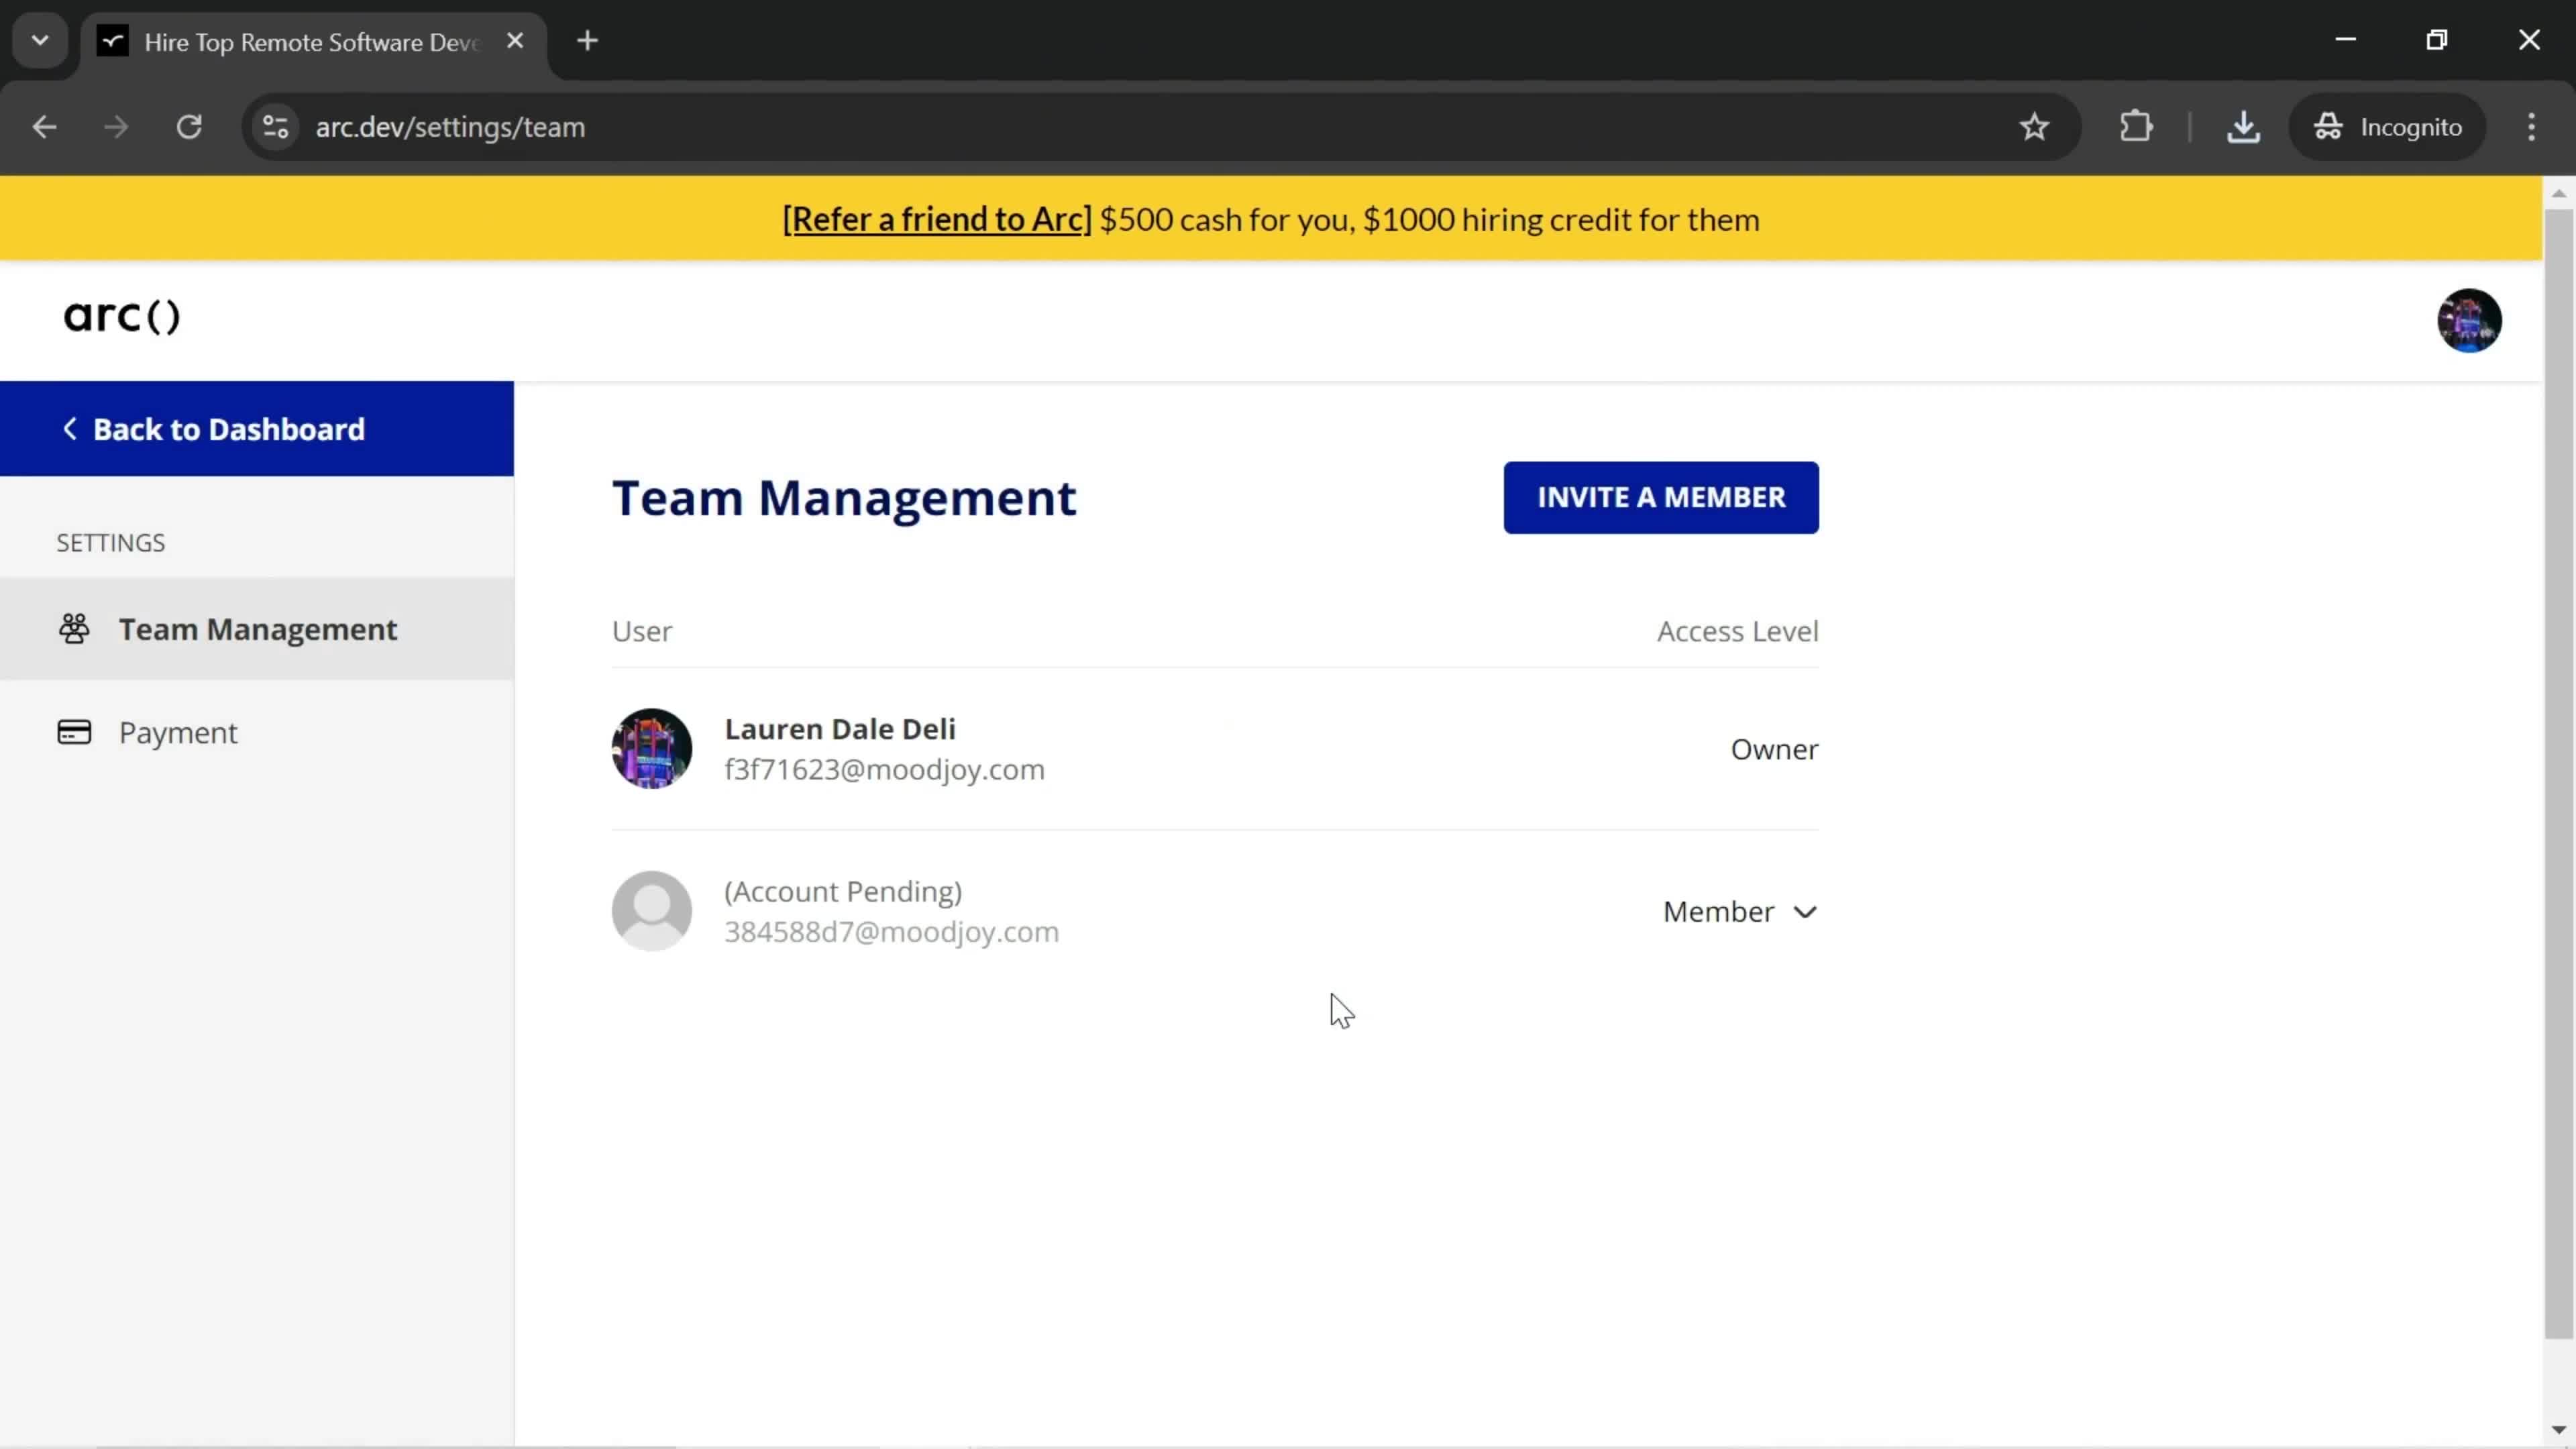2576x1449 pixels.
Task: Click the INVITE A MEMBER button
Action: tap(1661, 497)
